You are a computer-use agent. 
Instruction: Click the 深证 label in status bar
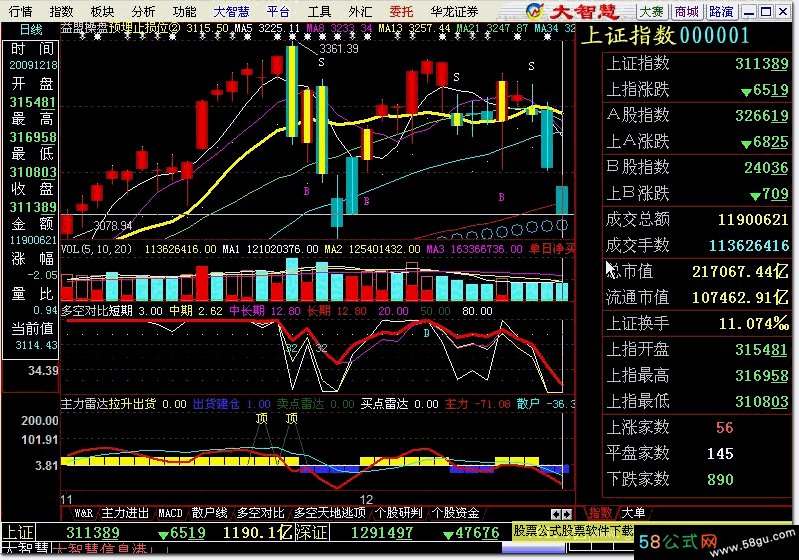click(311, 532)
